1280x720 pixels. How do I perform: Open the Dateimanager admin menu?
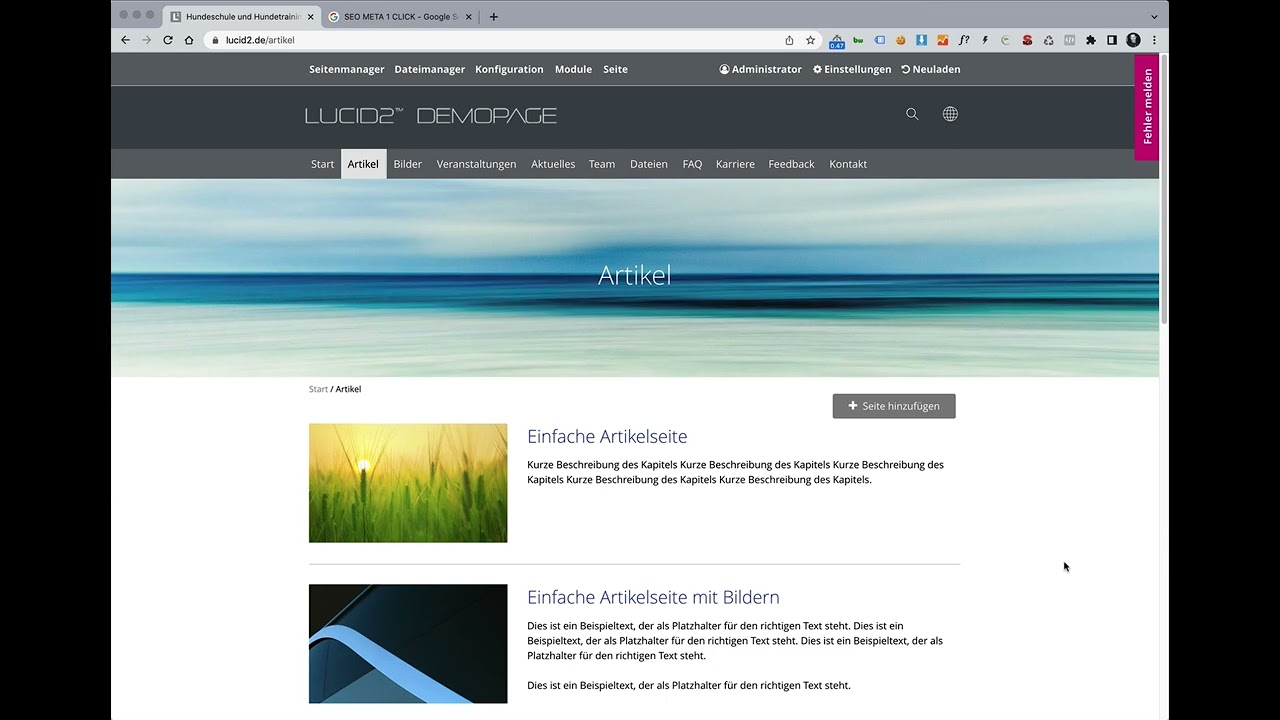(430, 69)
